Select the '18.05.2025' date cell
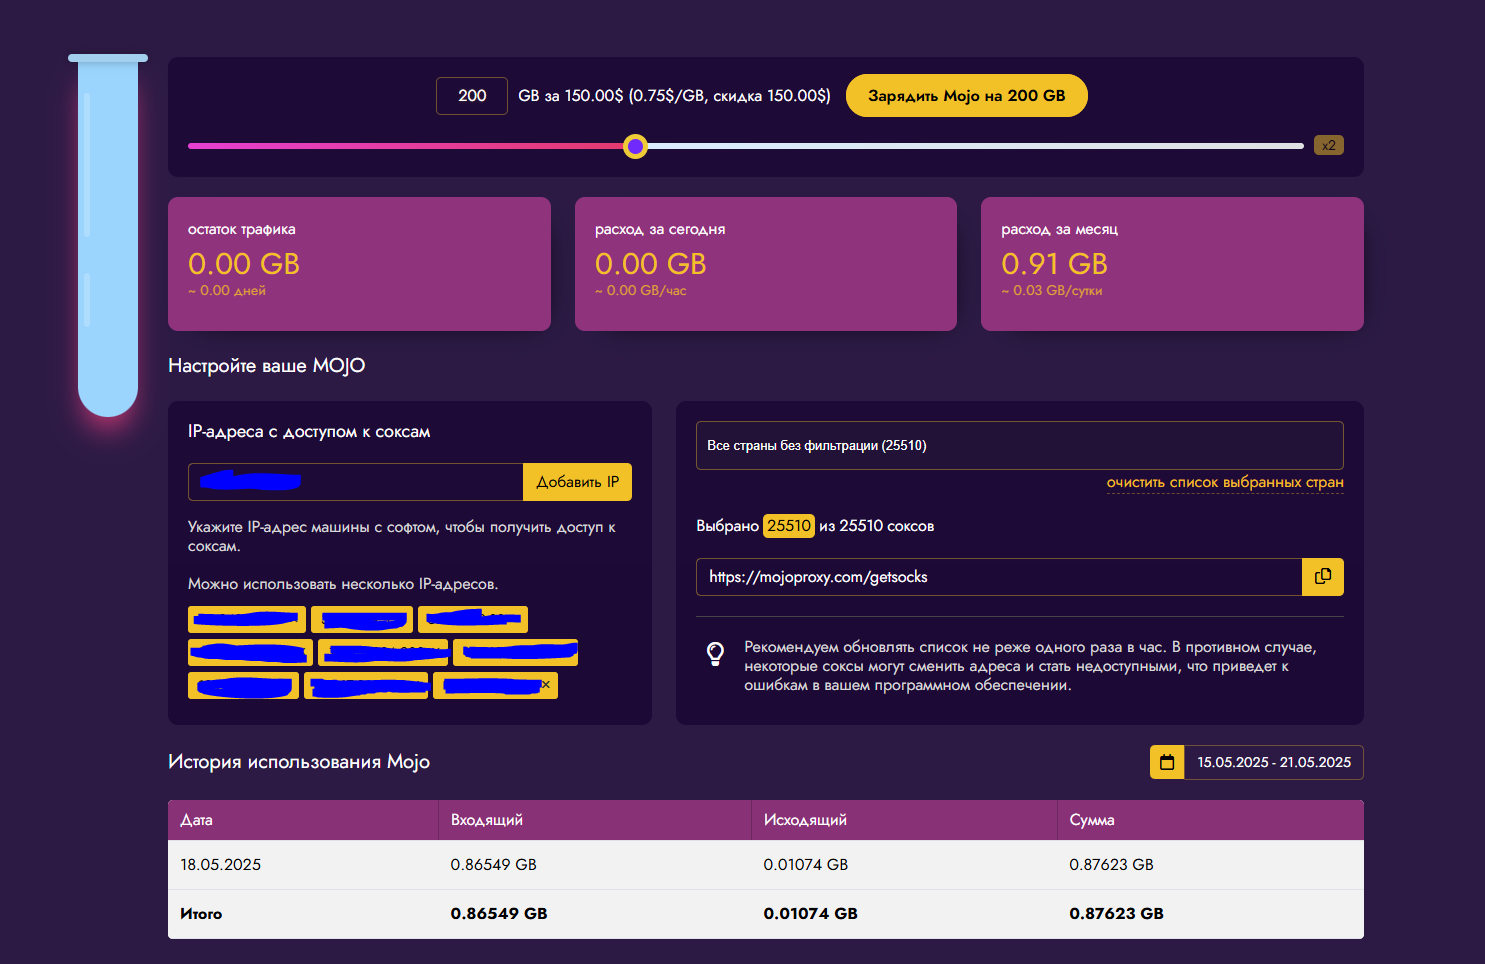1485x964 pixels. coord(220,865)
